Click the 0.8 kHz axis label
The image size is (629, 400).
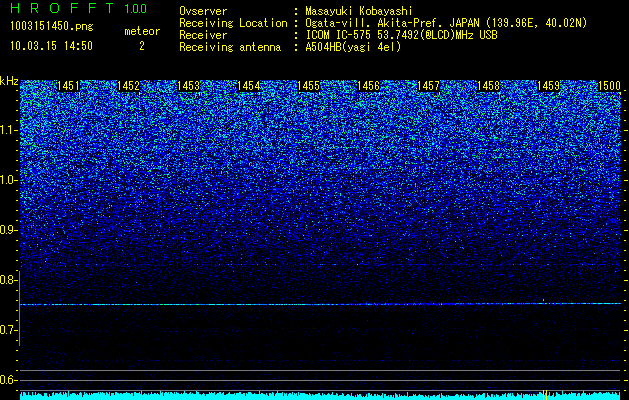coord(9,280)
